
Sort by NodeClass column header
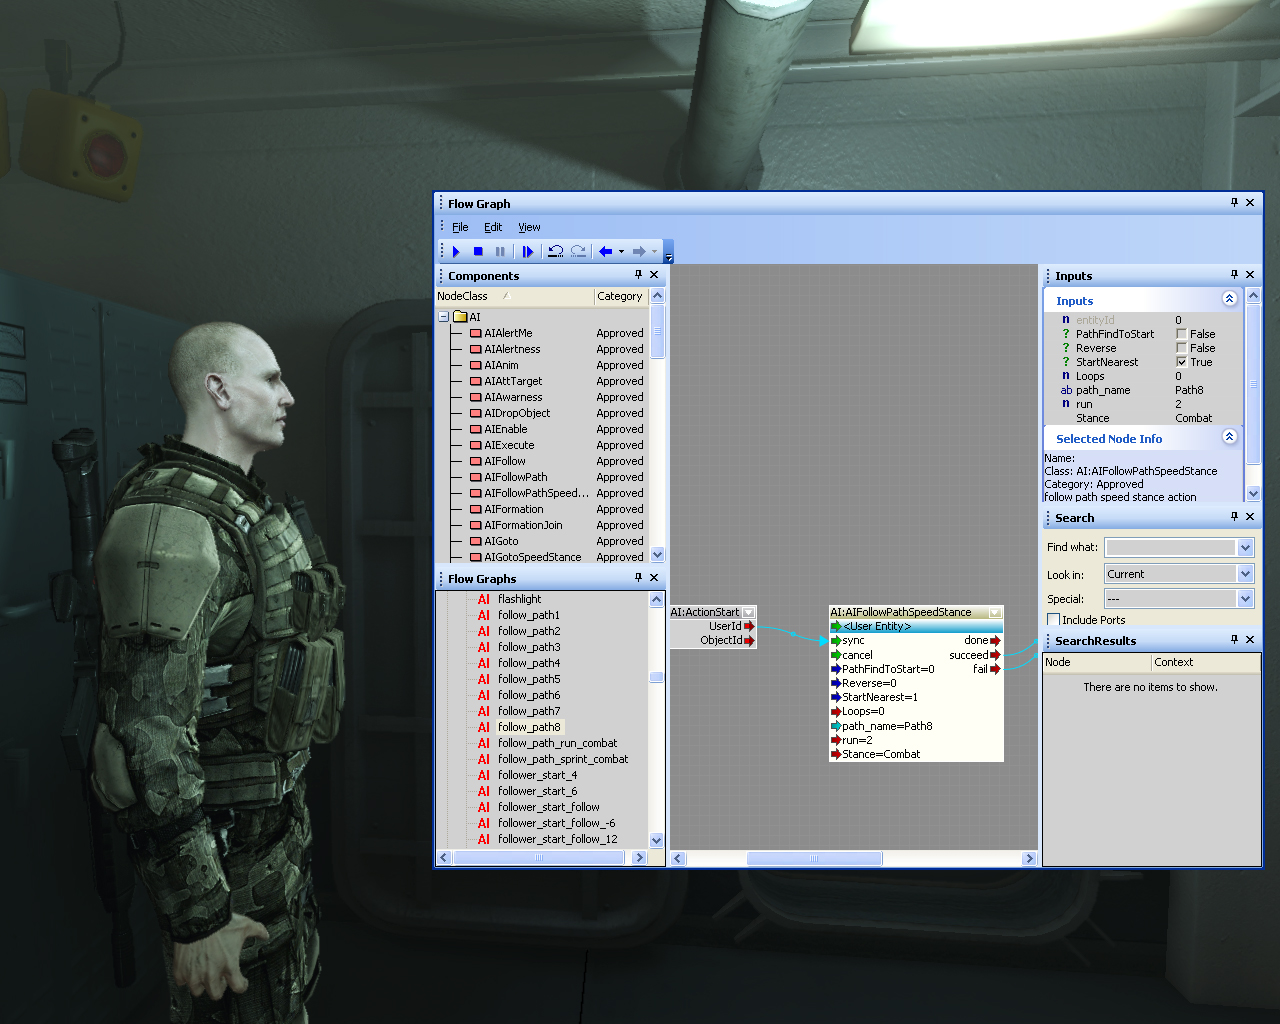tap(514, 297)
